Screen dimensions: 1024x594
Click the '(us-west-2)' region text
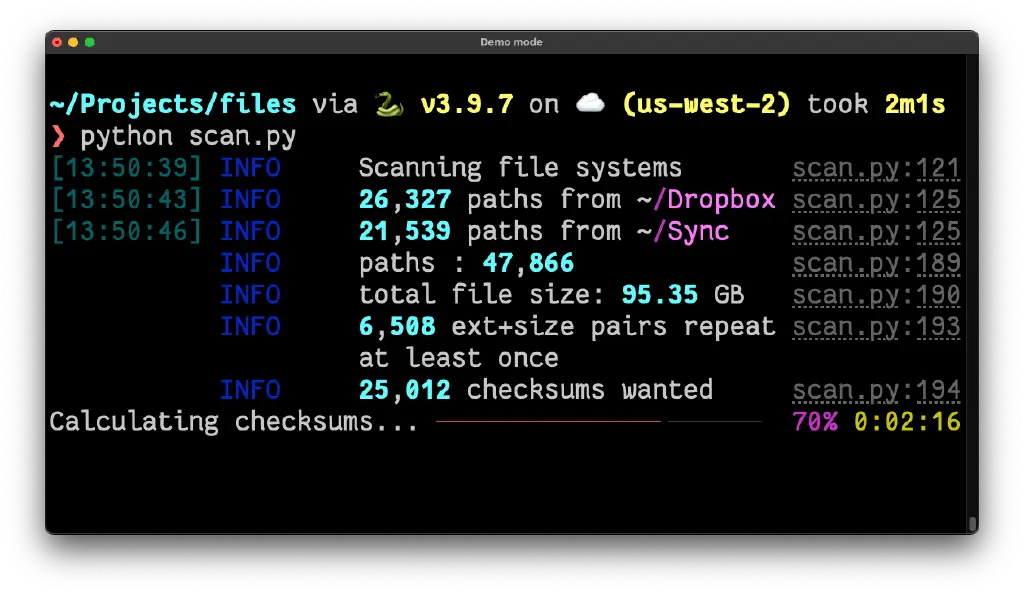[x=706, y=104]
